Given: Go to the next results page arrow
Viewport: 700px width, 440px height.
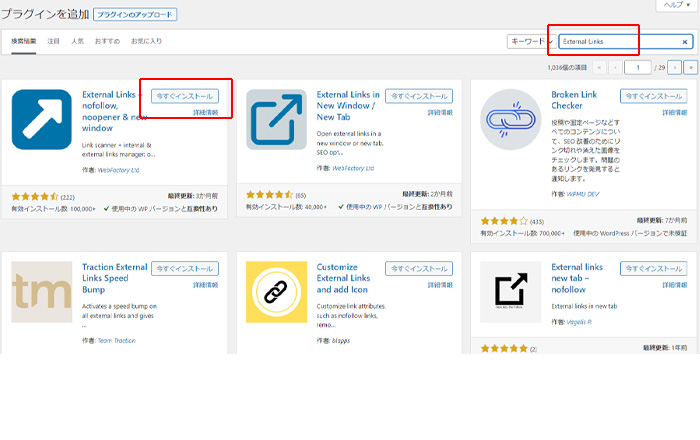Looking at the screenshot, I should [675, 67].
